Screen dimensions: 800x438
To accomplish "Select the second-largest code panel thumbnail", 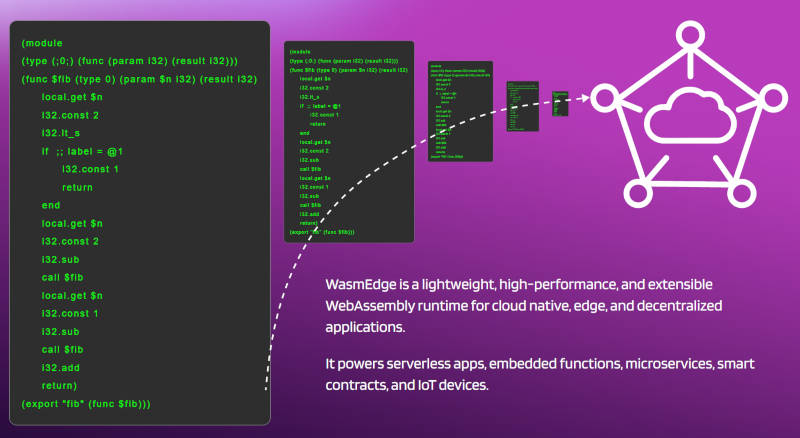I will pyautogui.click(x=349, y=141).
